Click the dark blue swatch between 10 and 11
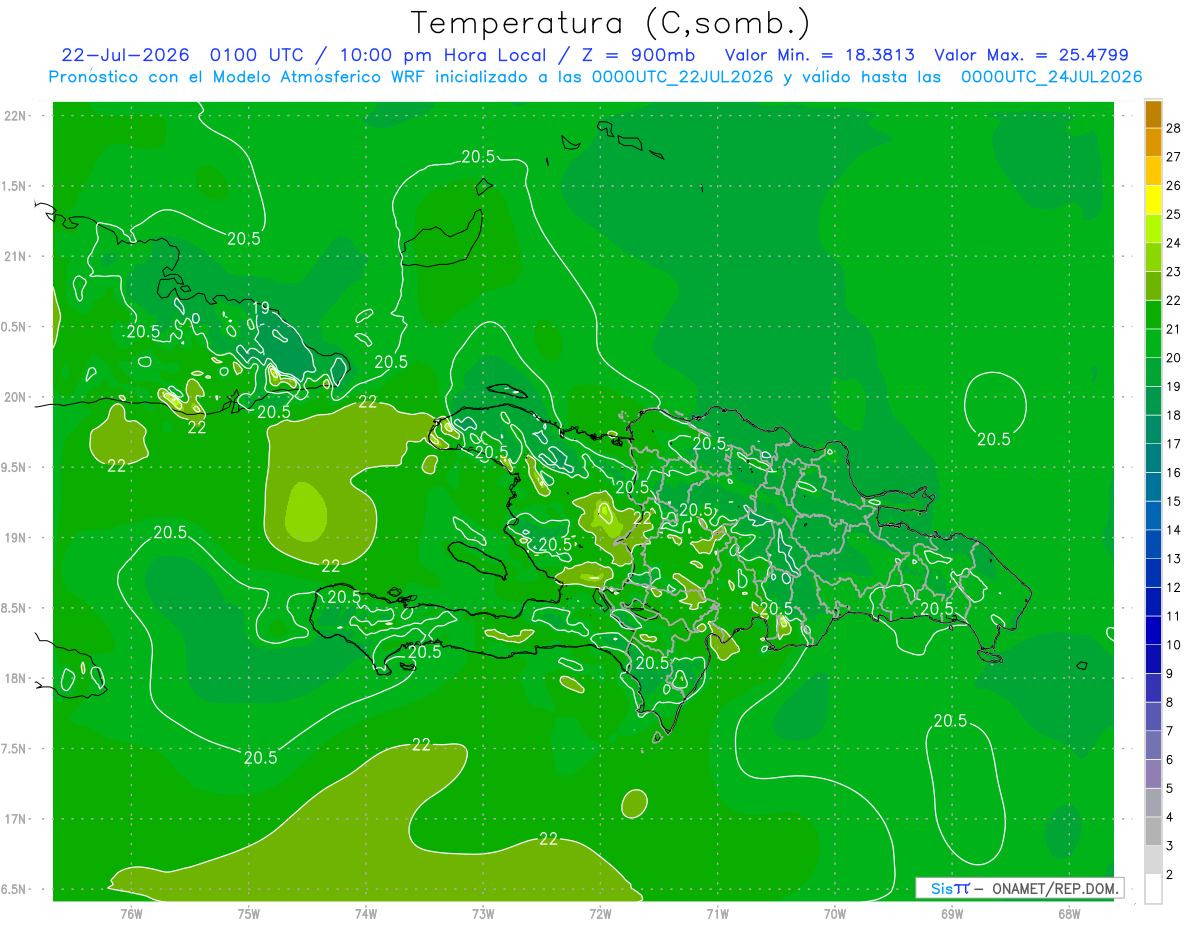Screen dimensions: 1200x927 coord(1153,631)
